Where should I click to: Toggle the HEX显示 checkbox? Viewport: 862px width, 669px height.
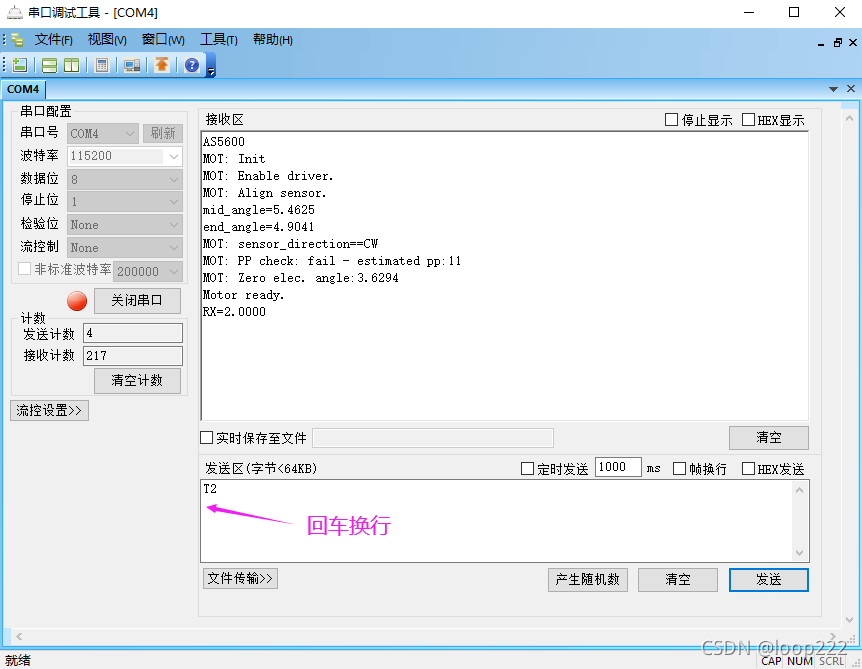click(x=748, y=119)
